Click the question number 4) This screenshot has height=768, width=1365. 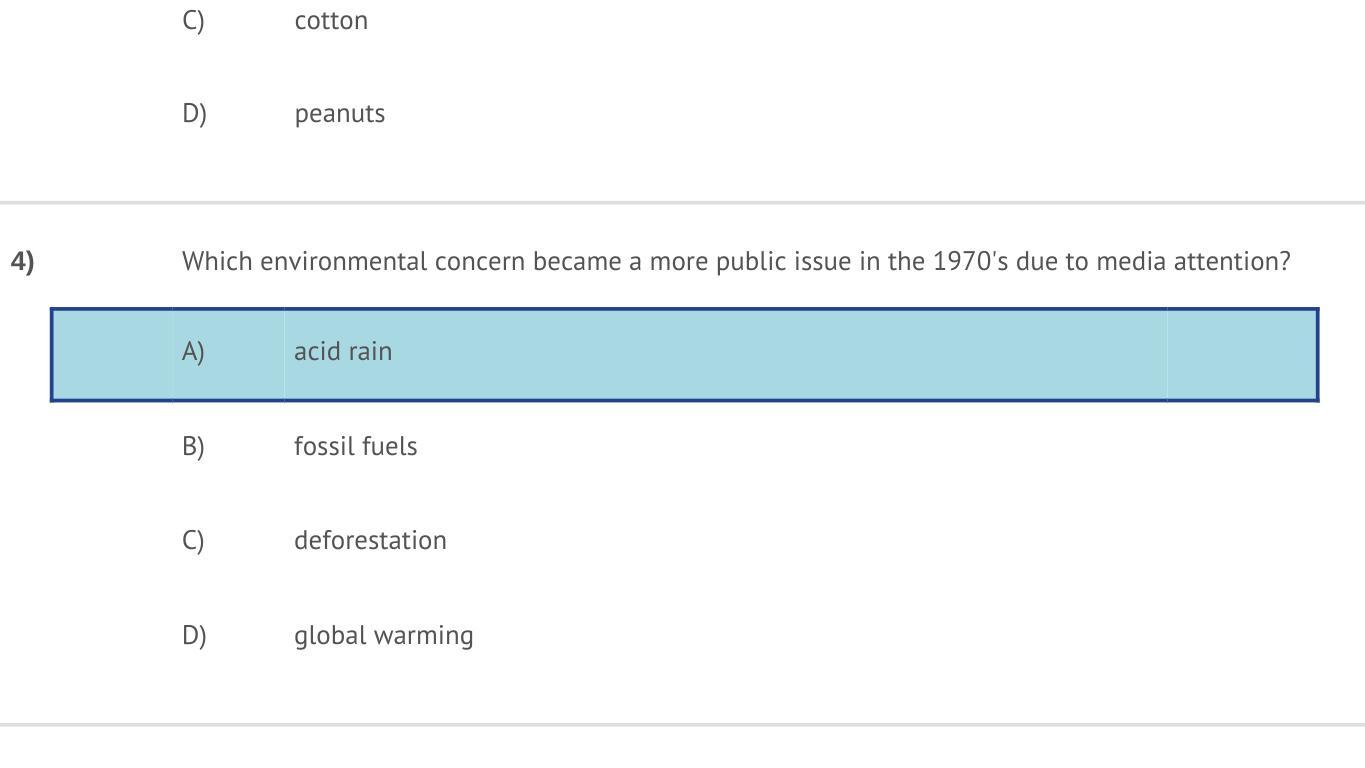22,262
